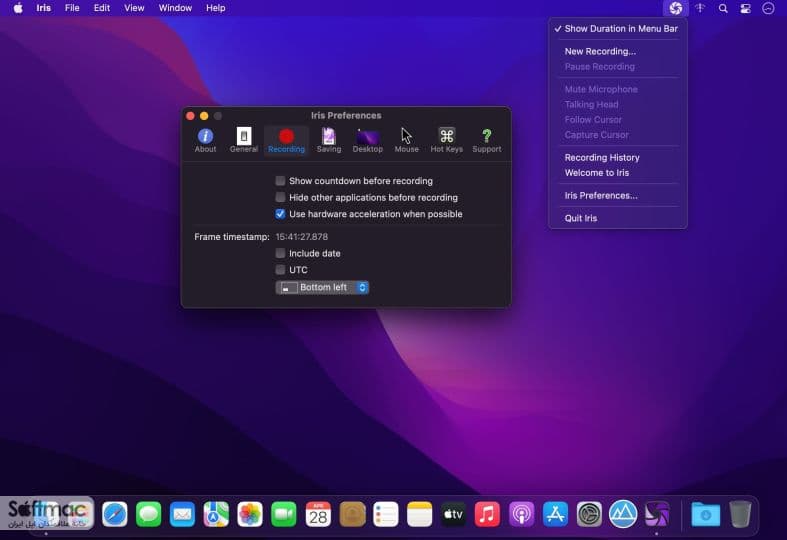Open Notes from the Dock
The width and height of the screenshot is (787, 540).
[x=420, y=514]
